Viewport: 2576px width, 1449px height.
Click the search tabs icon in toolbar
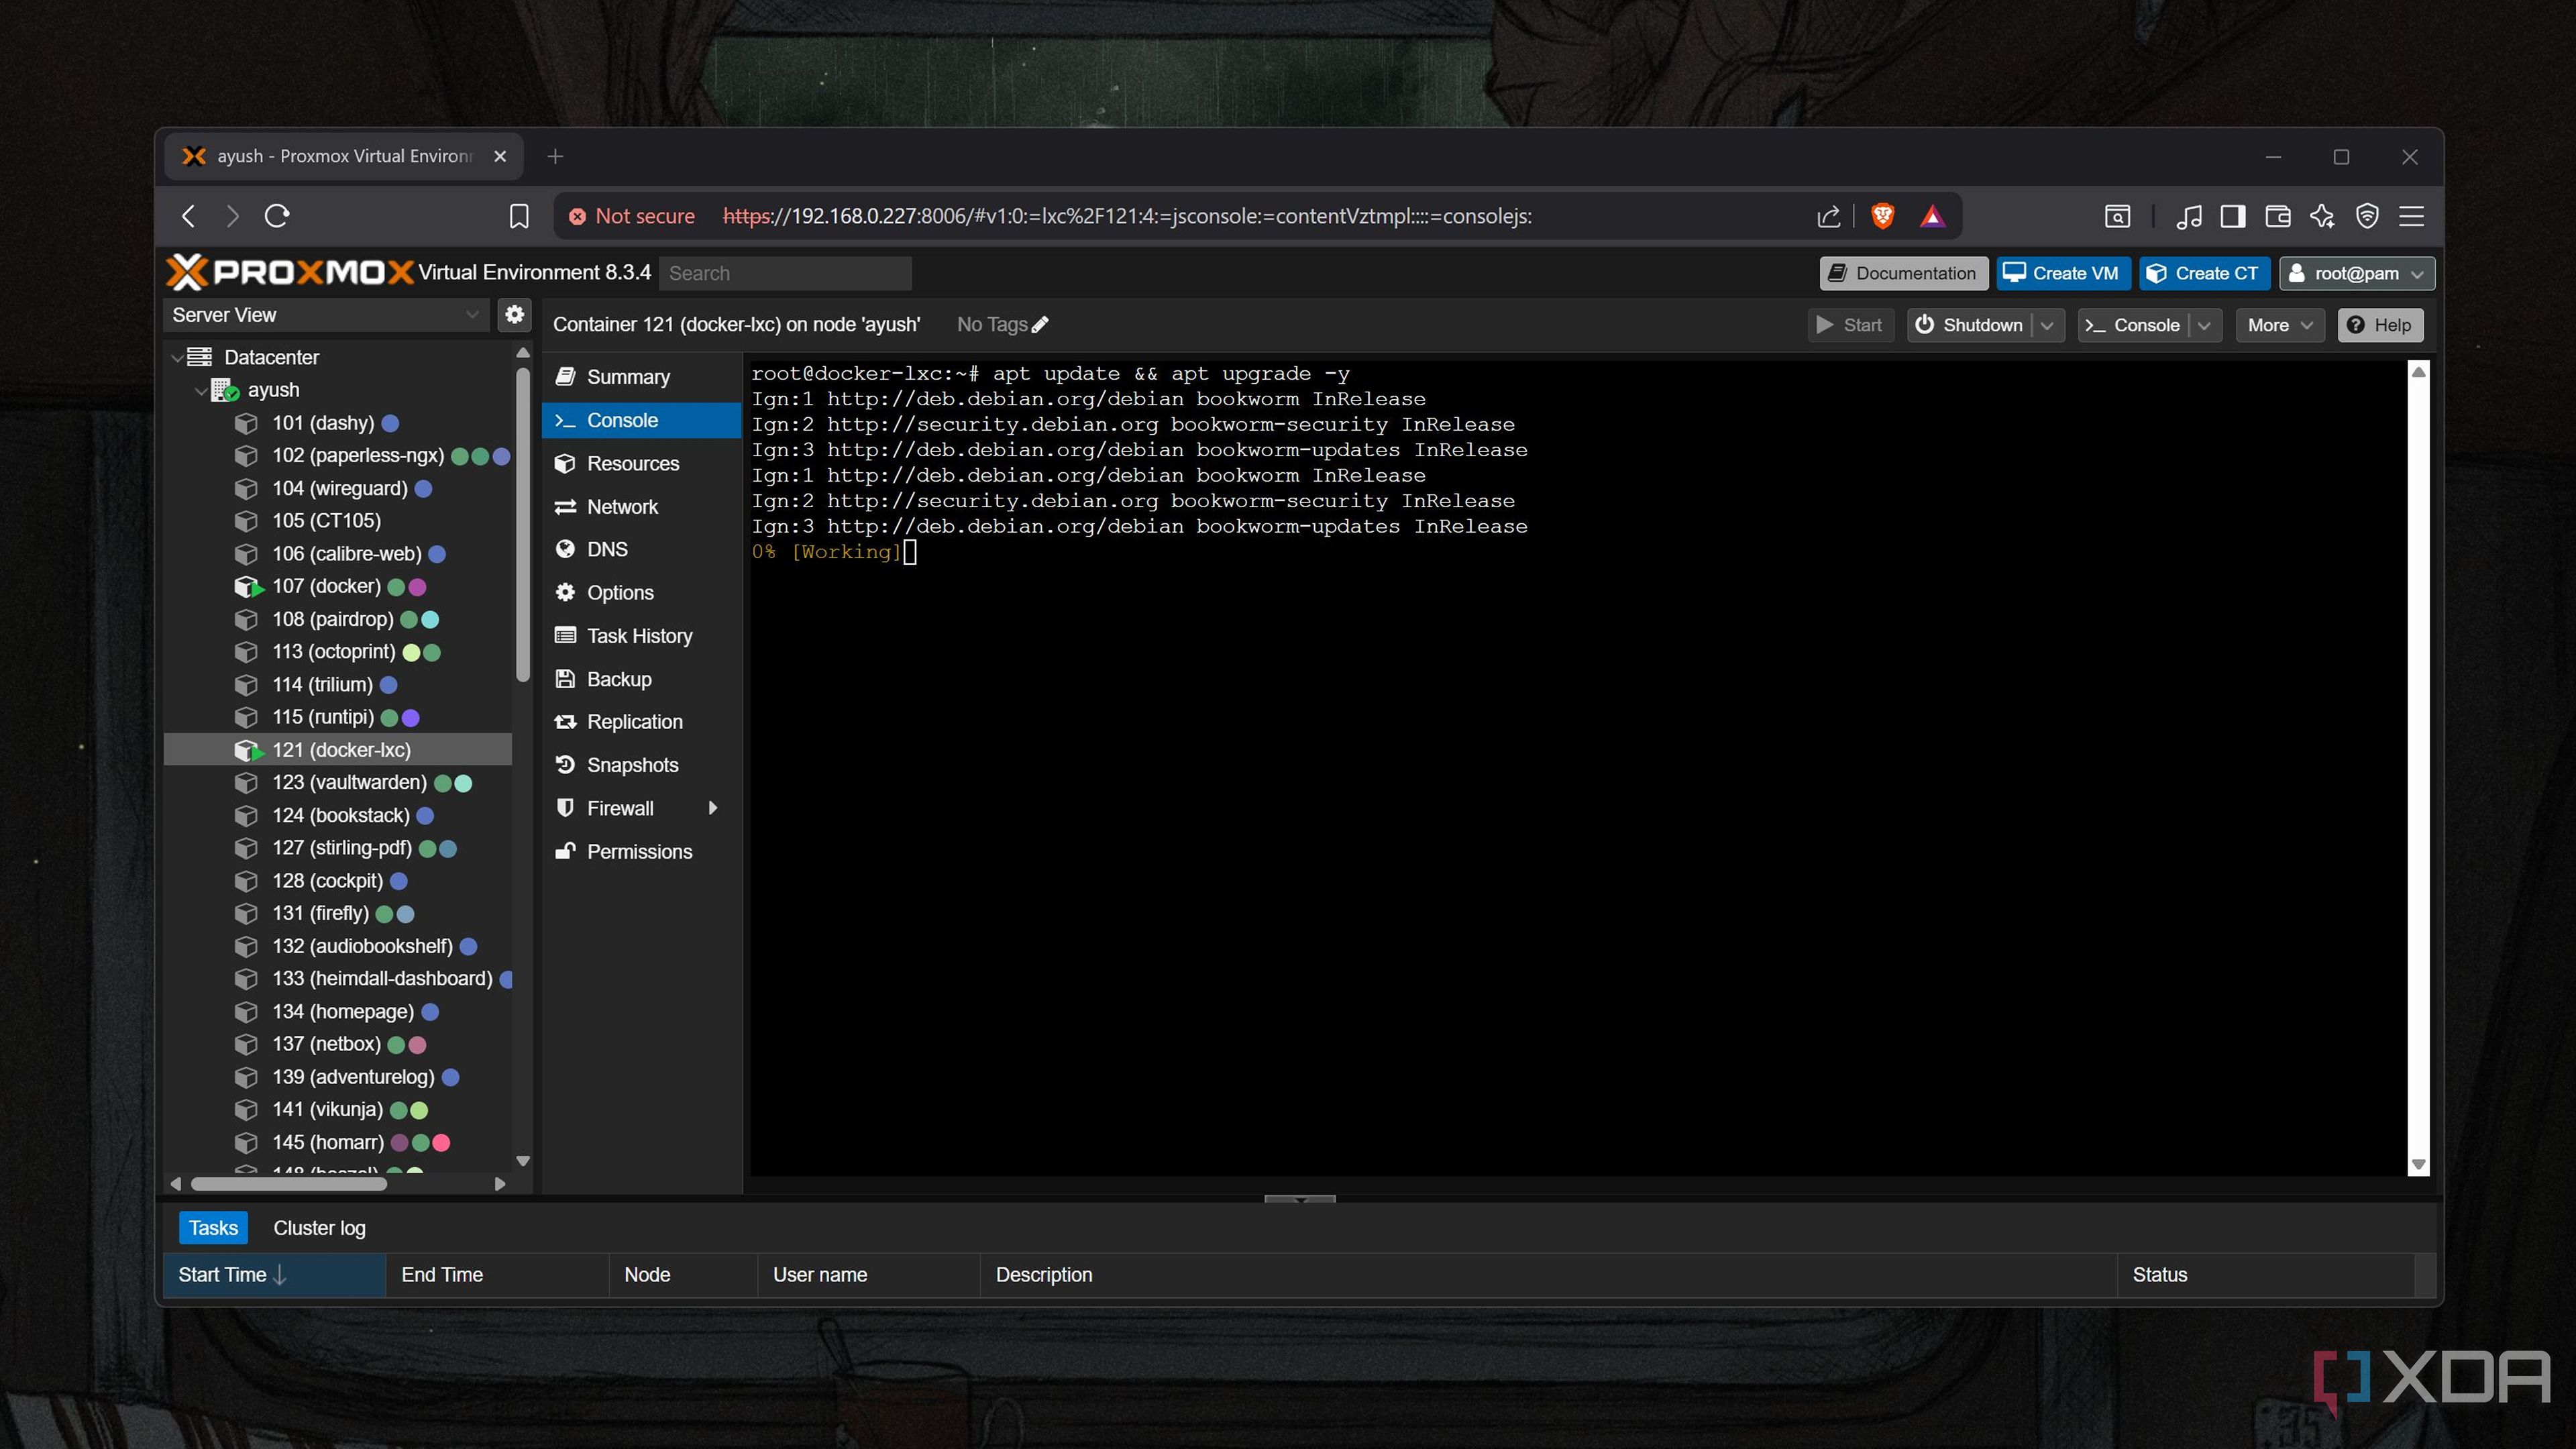(2117, 216)
